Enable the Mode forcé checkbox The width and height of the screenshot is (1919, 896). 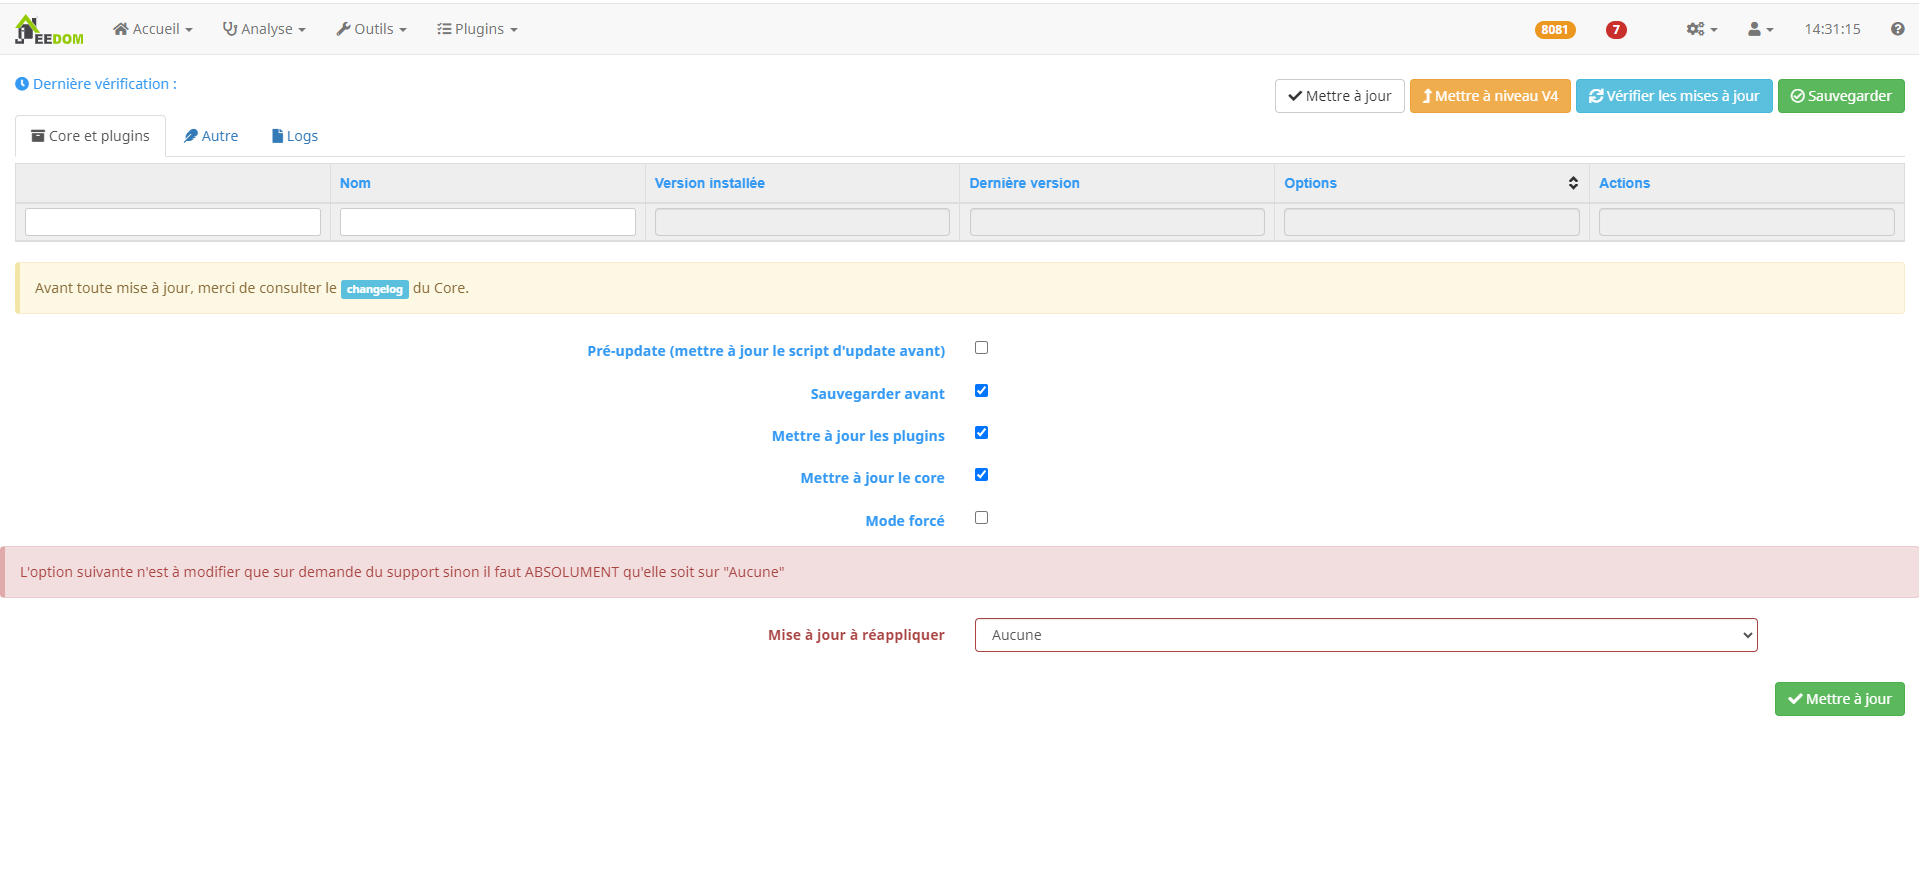tap(981, 518)
